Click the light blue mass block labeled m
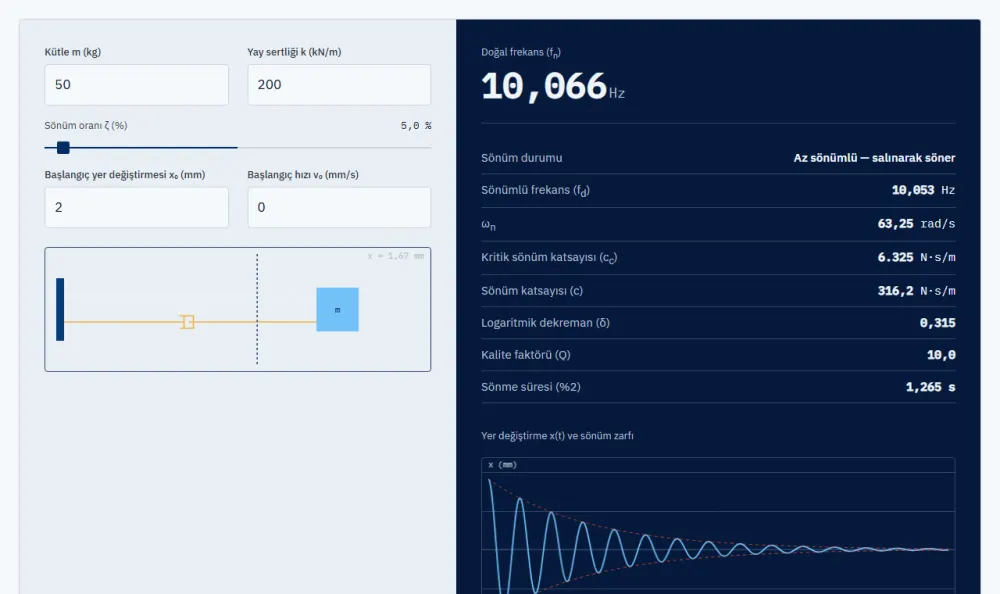The width and height of the screenshot is (1000, 594). tap(337, 309)
